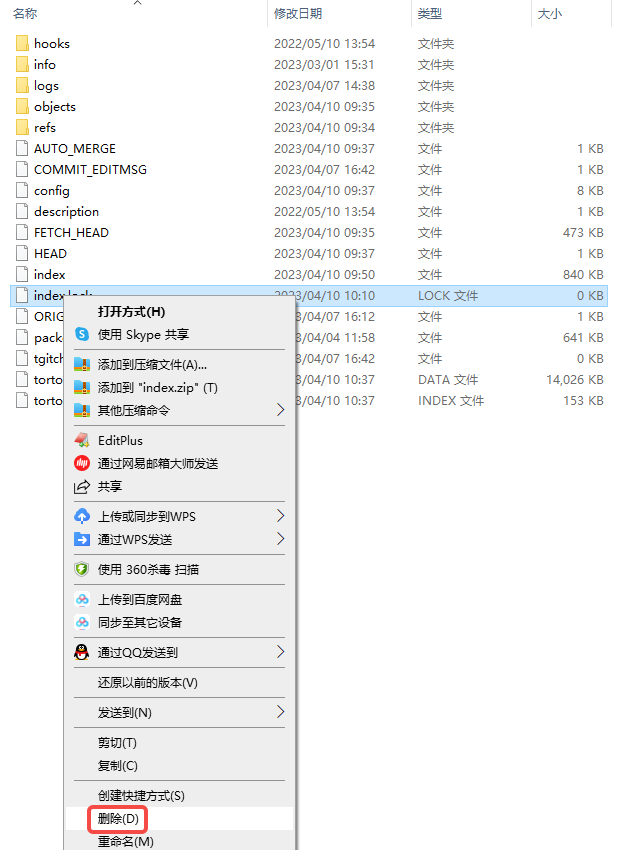
Task: Click the AUTO_MERGE file icon
Action: pyautogui.click(x=22, y=149)
